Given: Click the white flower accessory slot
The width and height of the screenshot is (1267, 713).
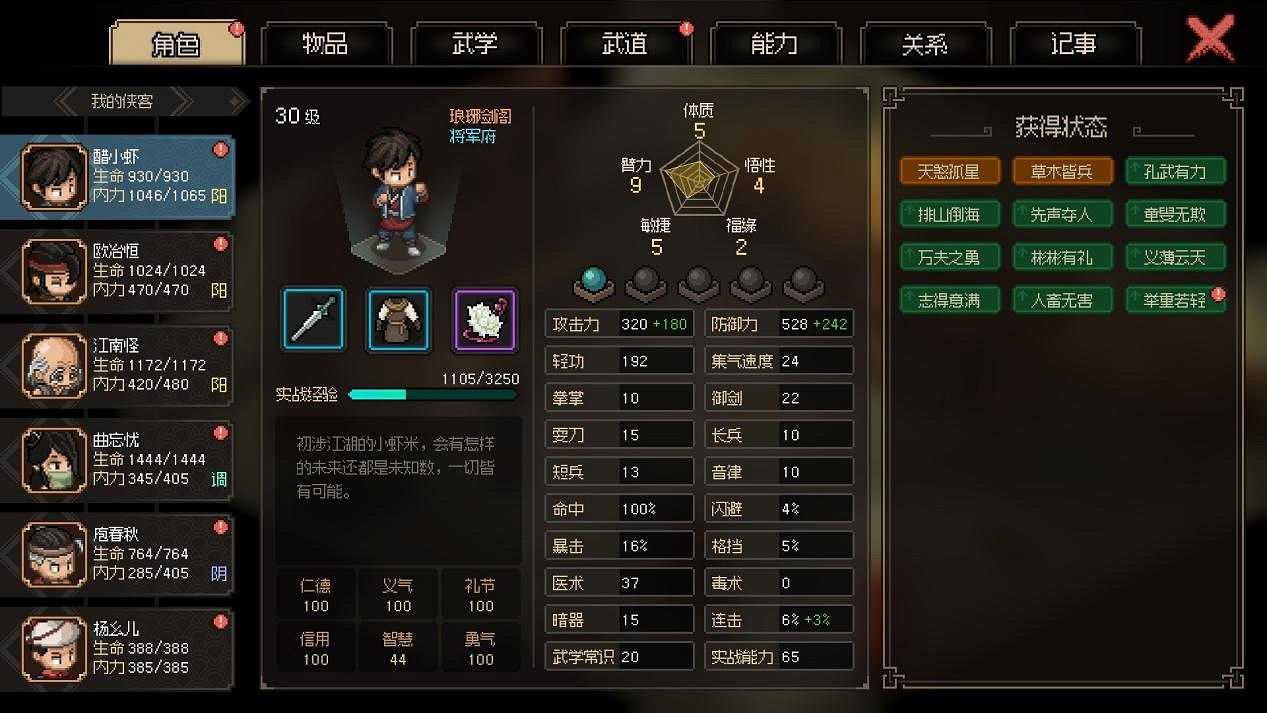Looking at the screenshot, I should point(485,320).
